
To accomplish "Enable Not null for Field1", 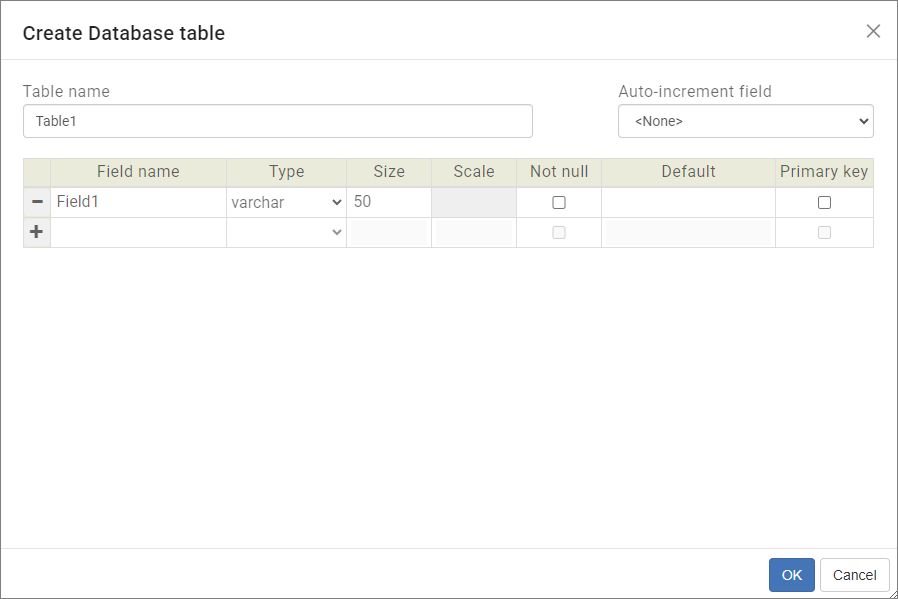I will (x=558, y=202).
